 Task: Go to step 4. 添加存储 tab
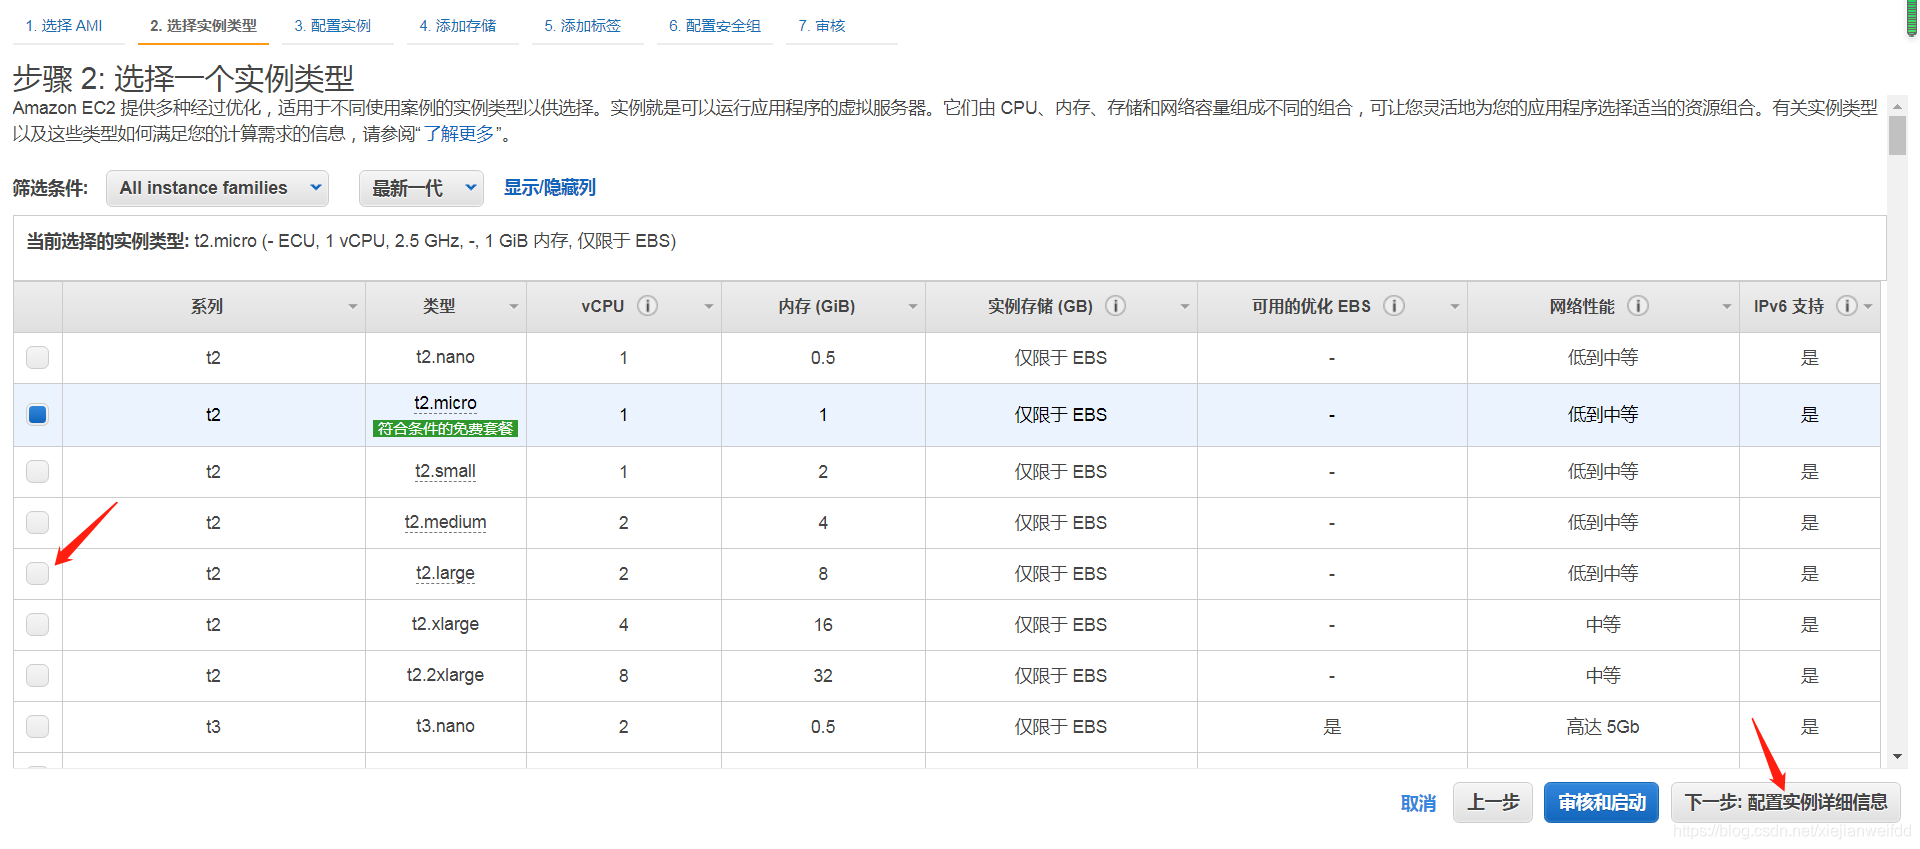pyautogui.click(x=458, y=26)
